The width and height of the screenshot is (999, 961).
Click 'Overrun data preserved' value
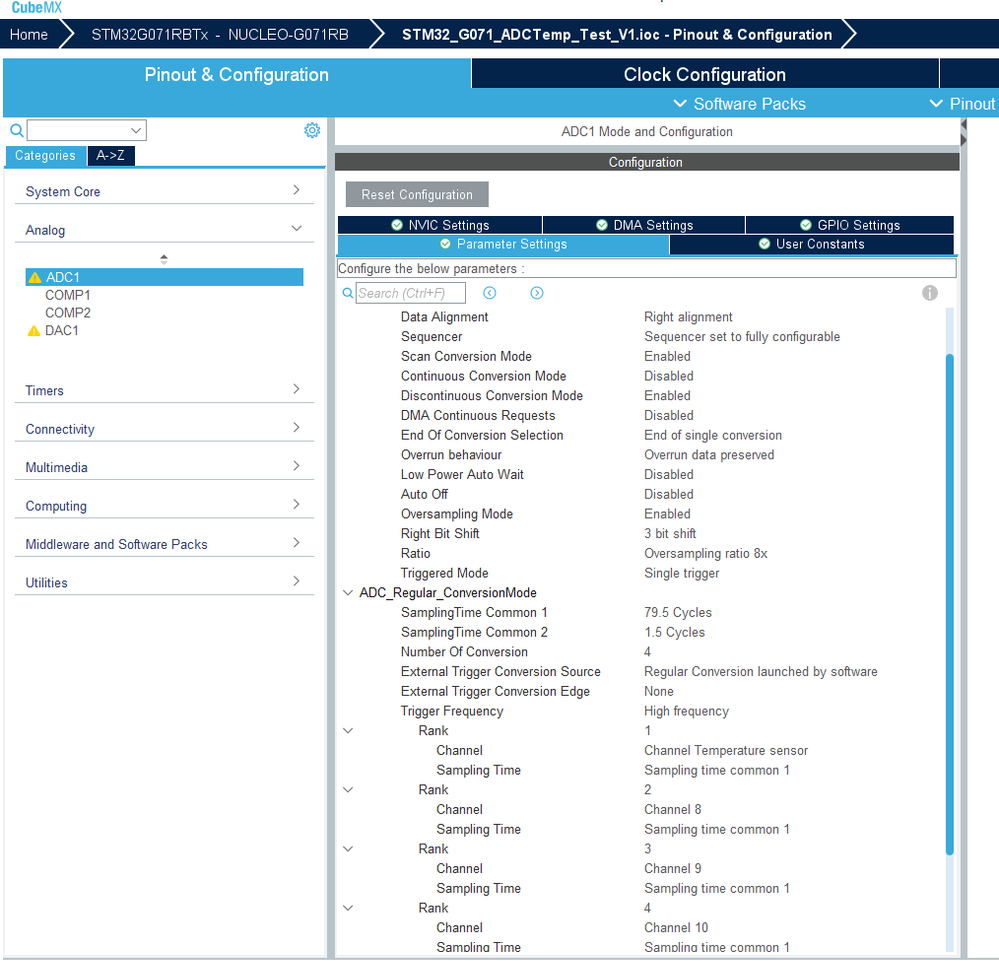click(x=709, y=455)
